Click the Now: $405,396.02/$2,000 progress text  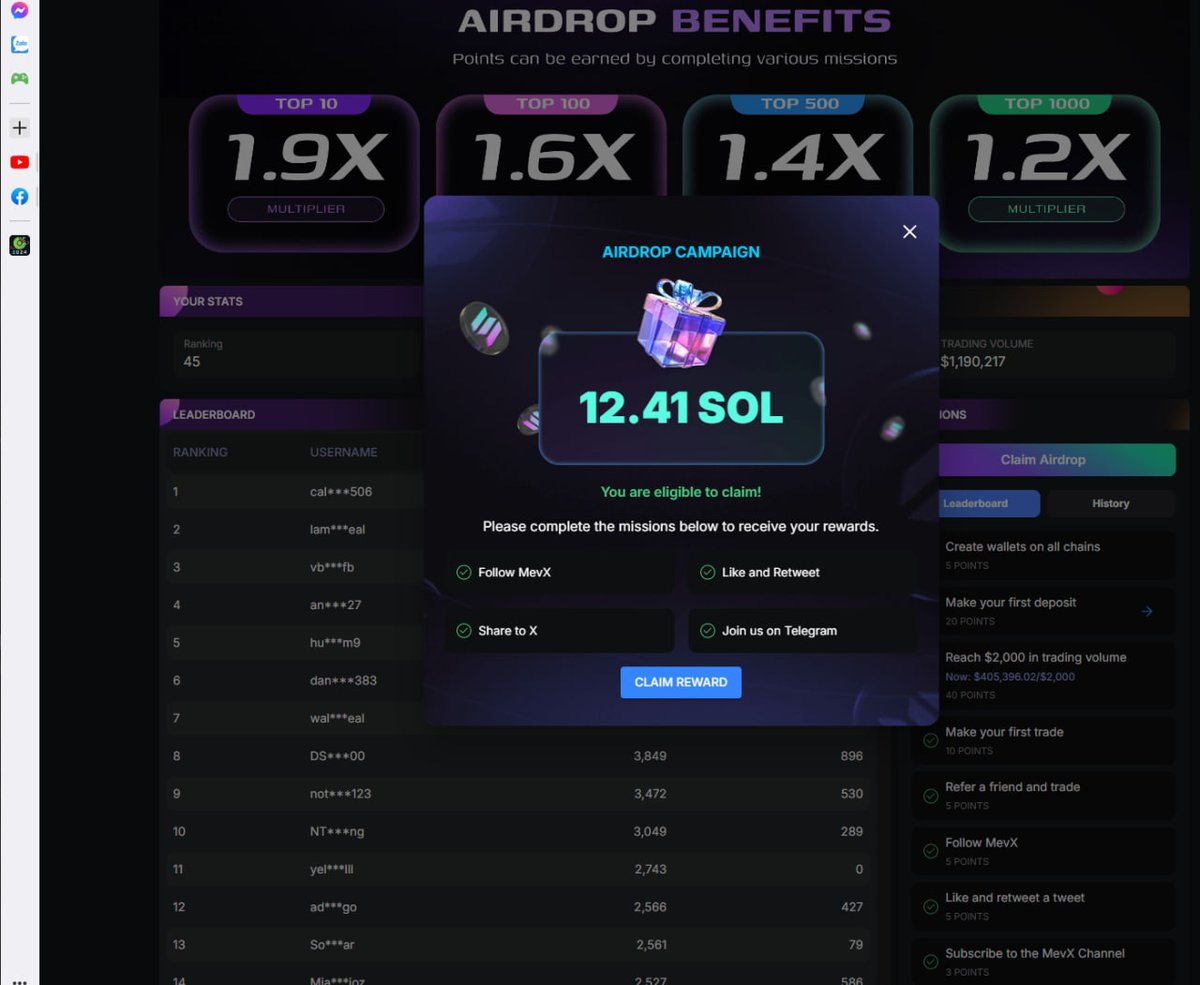point(1010,677)
